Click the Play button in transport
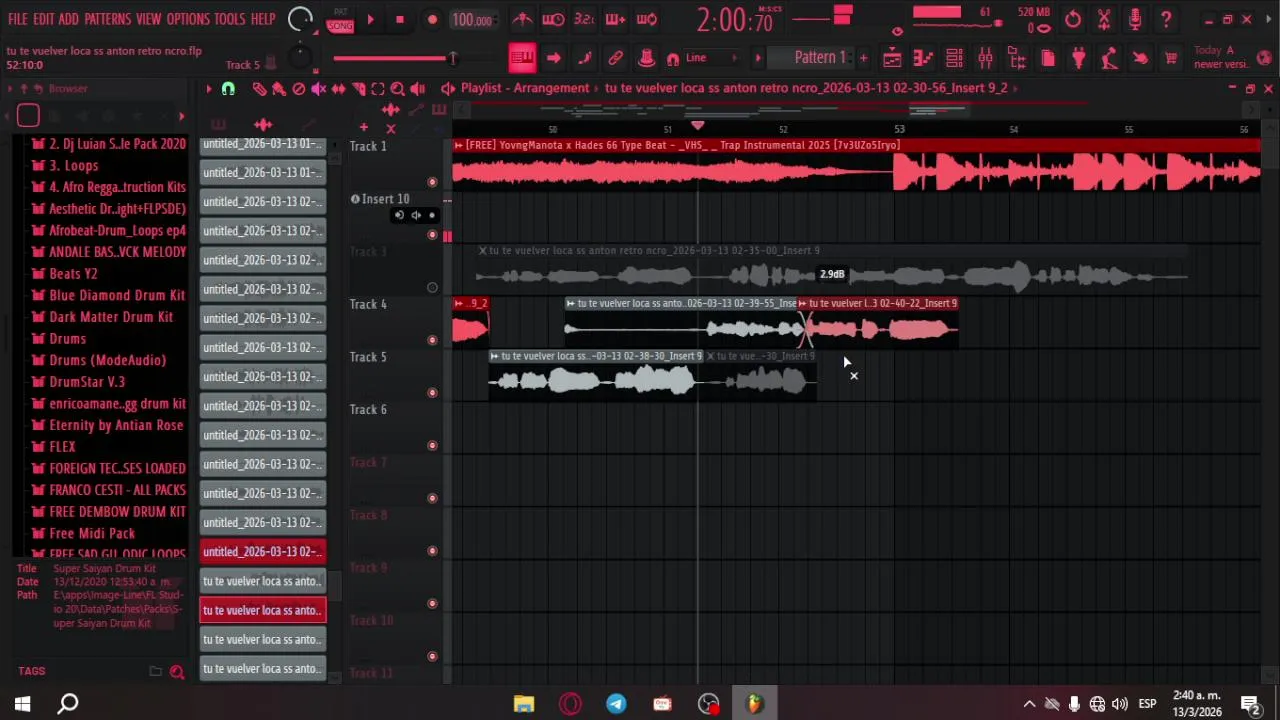The width and height of the screenshot is (1280, 720). coord(370,19)
